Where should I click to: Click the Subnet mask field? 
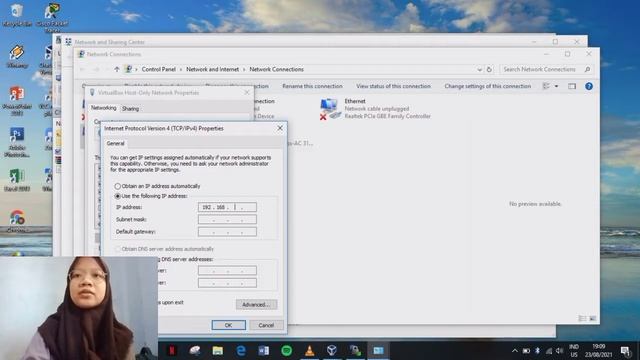point(227,220)
